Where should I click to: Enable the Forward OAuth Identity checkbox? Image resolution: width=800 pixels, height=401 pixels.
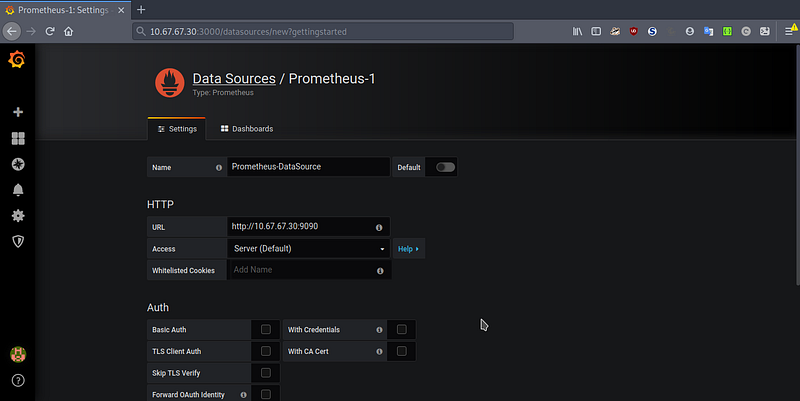click(x=266, y=394)
